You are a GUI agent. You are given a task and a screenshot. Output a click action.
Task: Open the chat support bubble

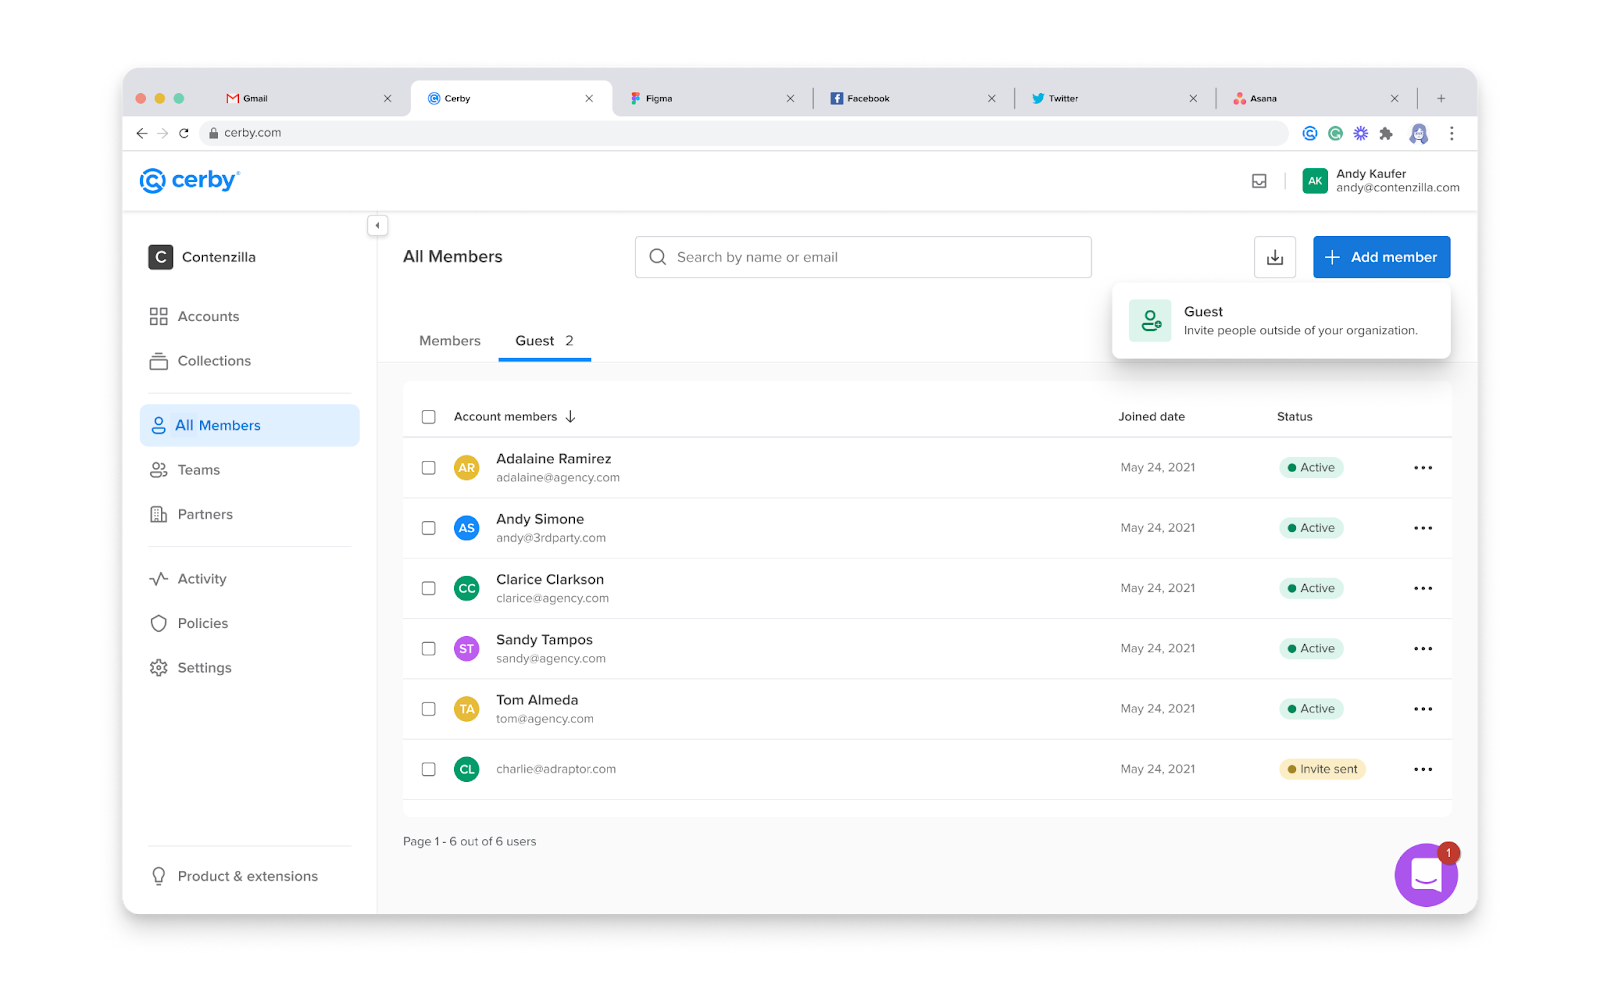1426,875
